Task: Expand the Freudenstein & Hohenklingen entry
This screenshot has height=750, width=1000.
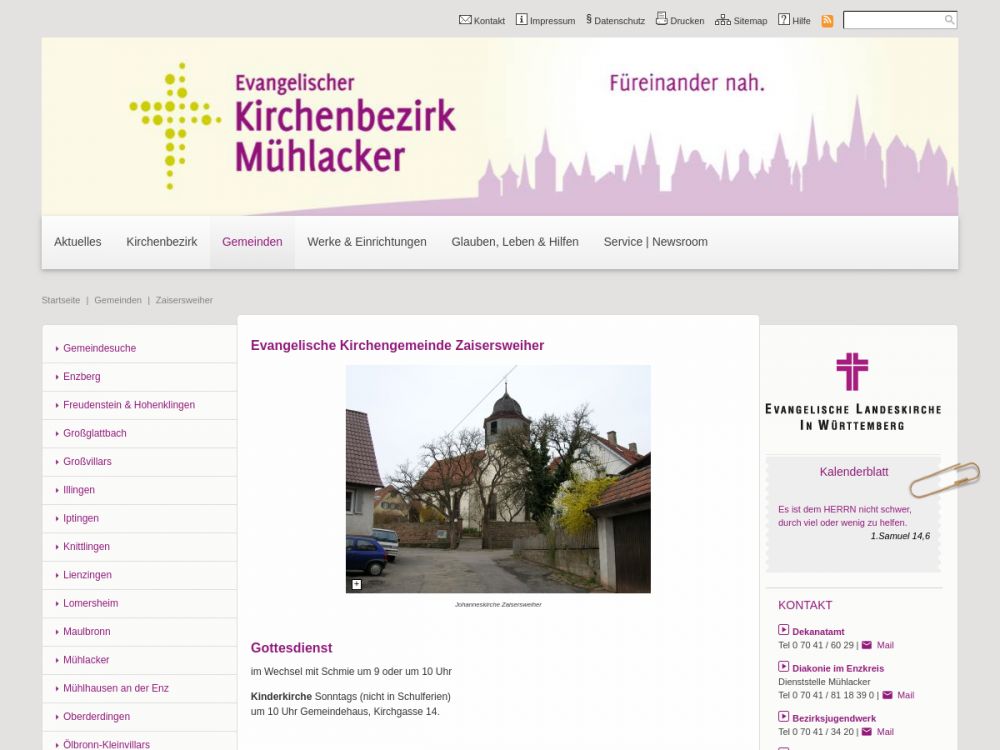Action: 128,405
